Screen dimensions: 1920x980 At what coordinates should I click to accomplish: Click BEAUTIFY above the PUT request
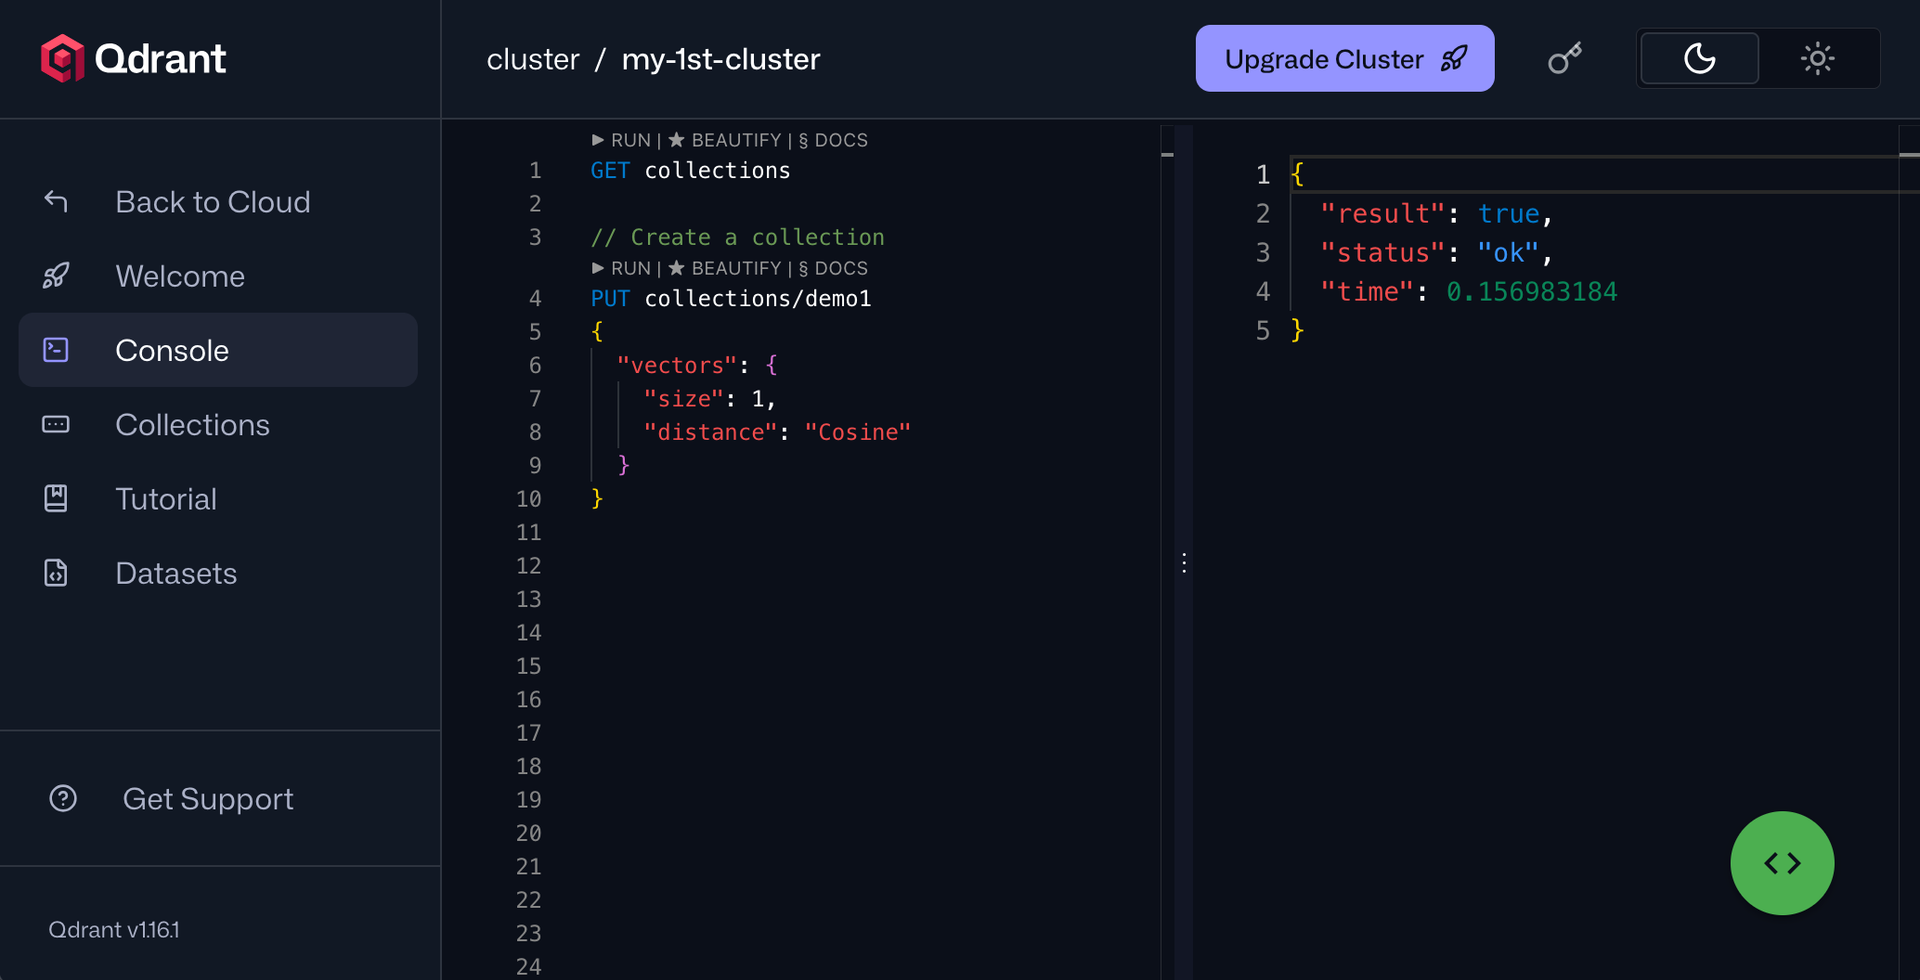[733, 268]
